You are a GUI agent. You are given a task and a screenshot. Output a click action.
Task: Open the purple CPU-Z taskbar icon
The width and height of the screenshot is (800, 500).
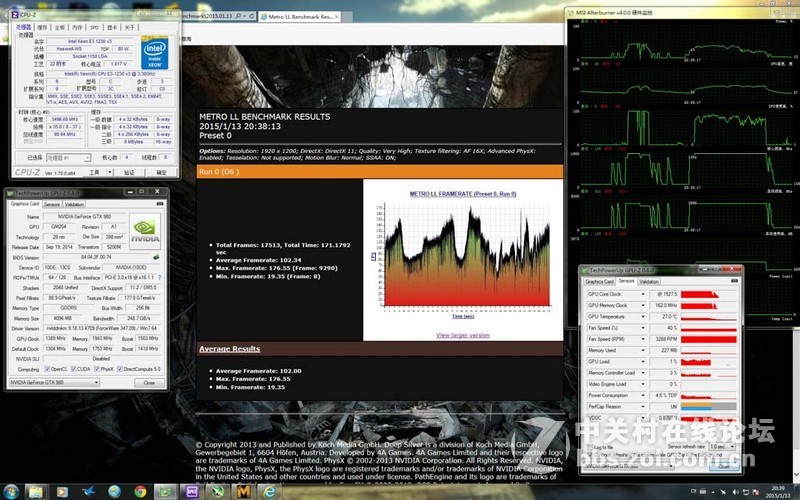192,492
